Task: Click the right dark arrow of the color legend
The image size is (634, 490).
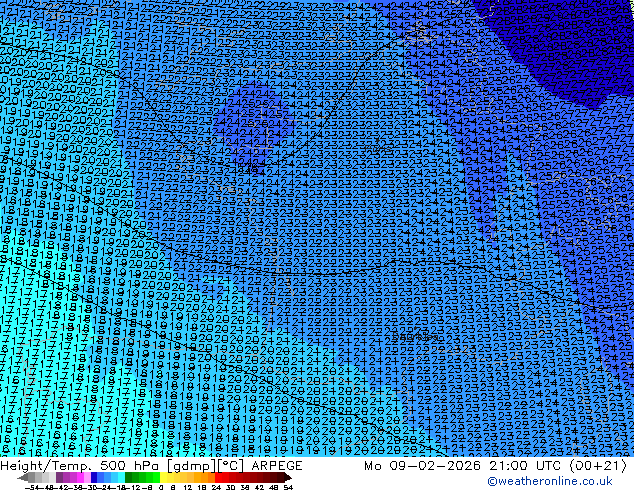Action: click(x=288, y=477)
